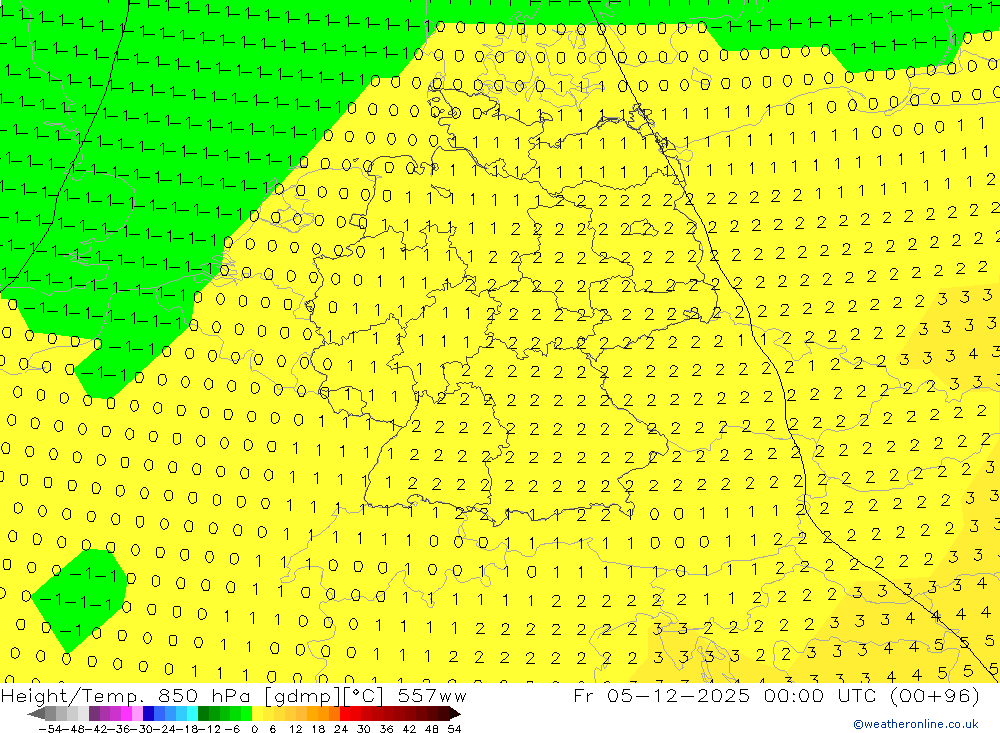Click the weatheronline.co.uk copyright link
The image size is (1000, 733).
click(916, 724)
